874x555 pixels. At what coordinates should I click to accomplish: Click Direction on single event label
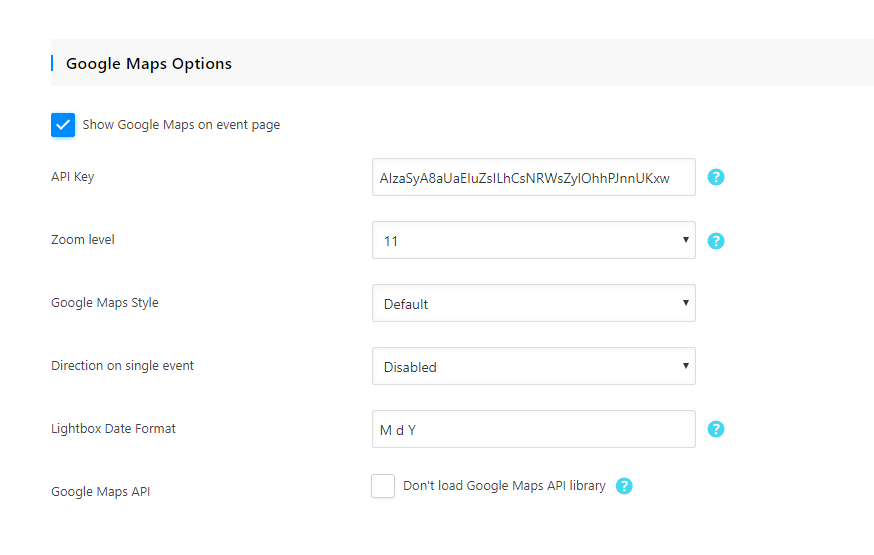click(x=122, y=366)
